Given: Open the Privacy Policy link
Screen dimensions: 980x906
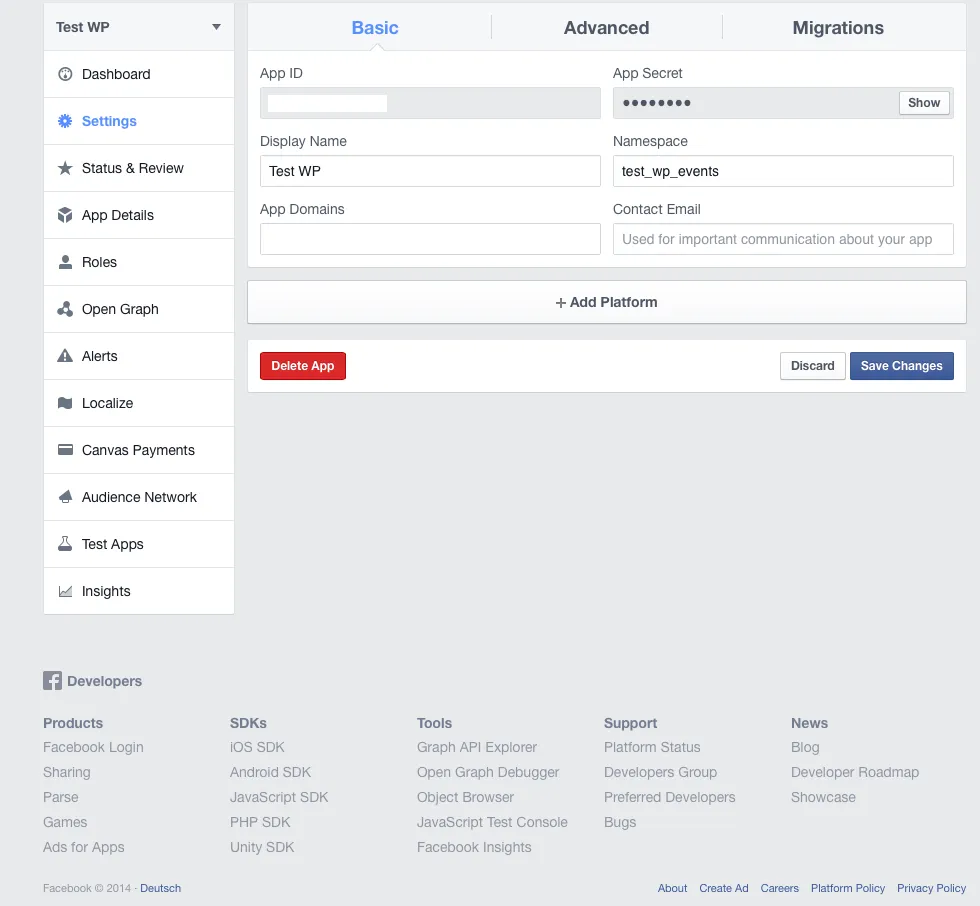Looking at the screenshot, I should coord(931,889).
